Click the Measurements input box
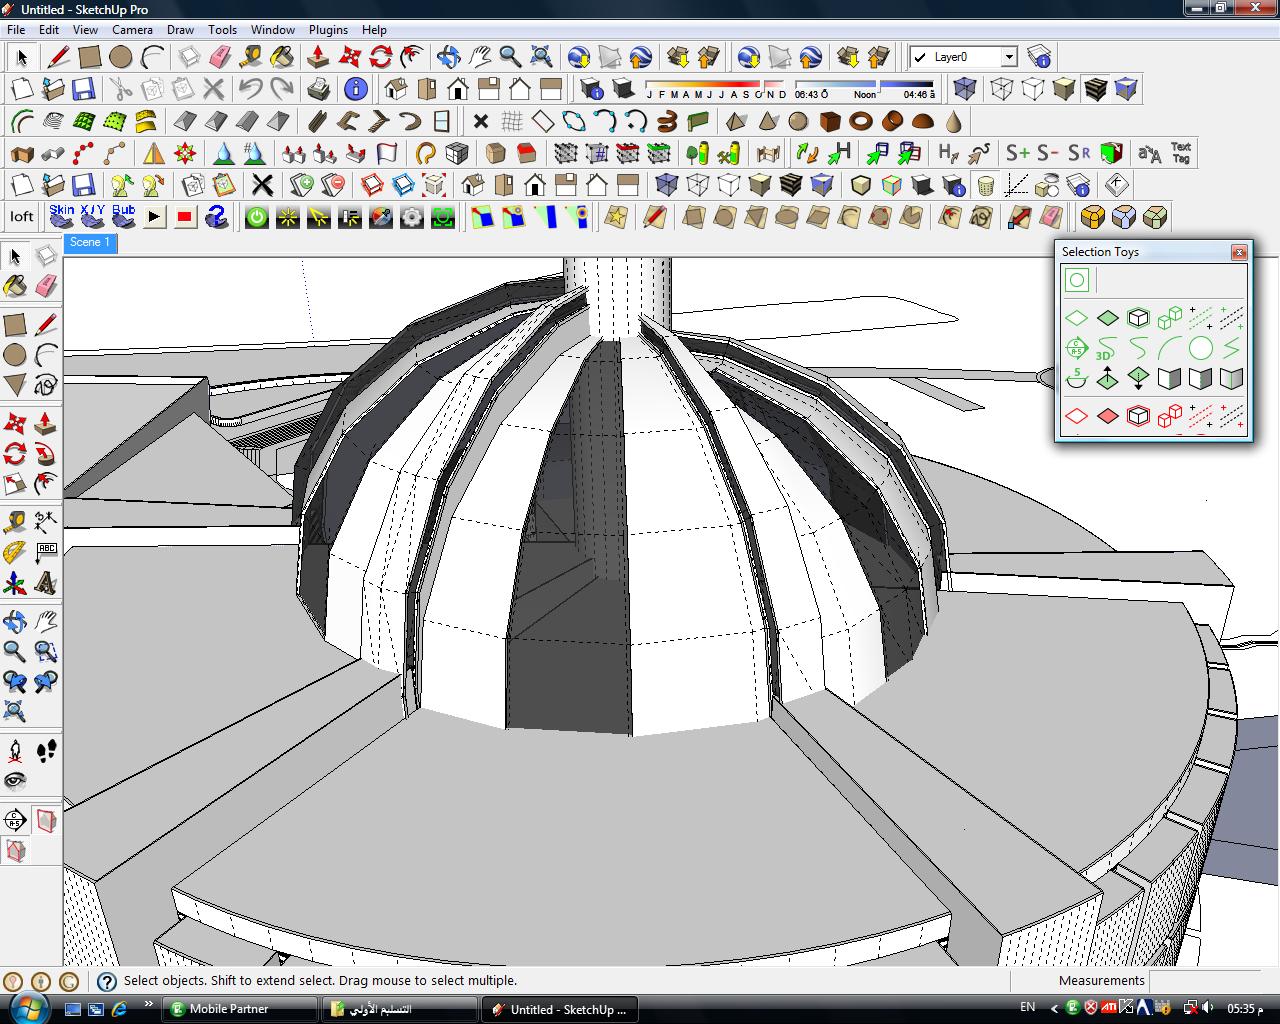This screenshot has width=1280, height=1024. coord(1213,981)
